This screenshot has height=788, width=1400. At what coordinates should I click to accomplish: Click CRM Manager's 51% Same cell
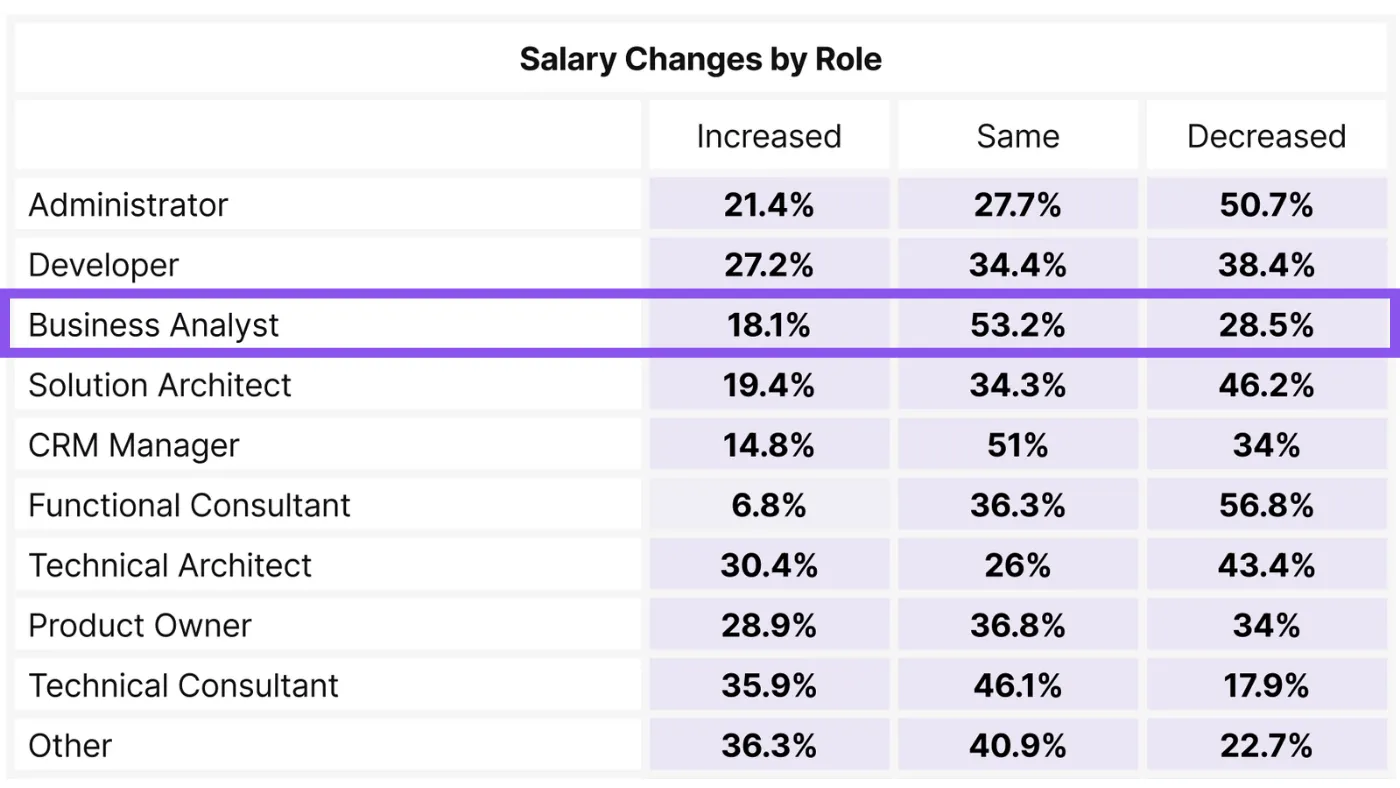(1017, 445)
